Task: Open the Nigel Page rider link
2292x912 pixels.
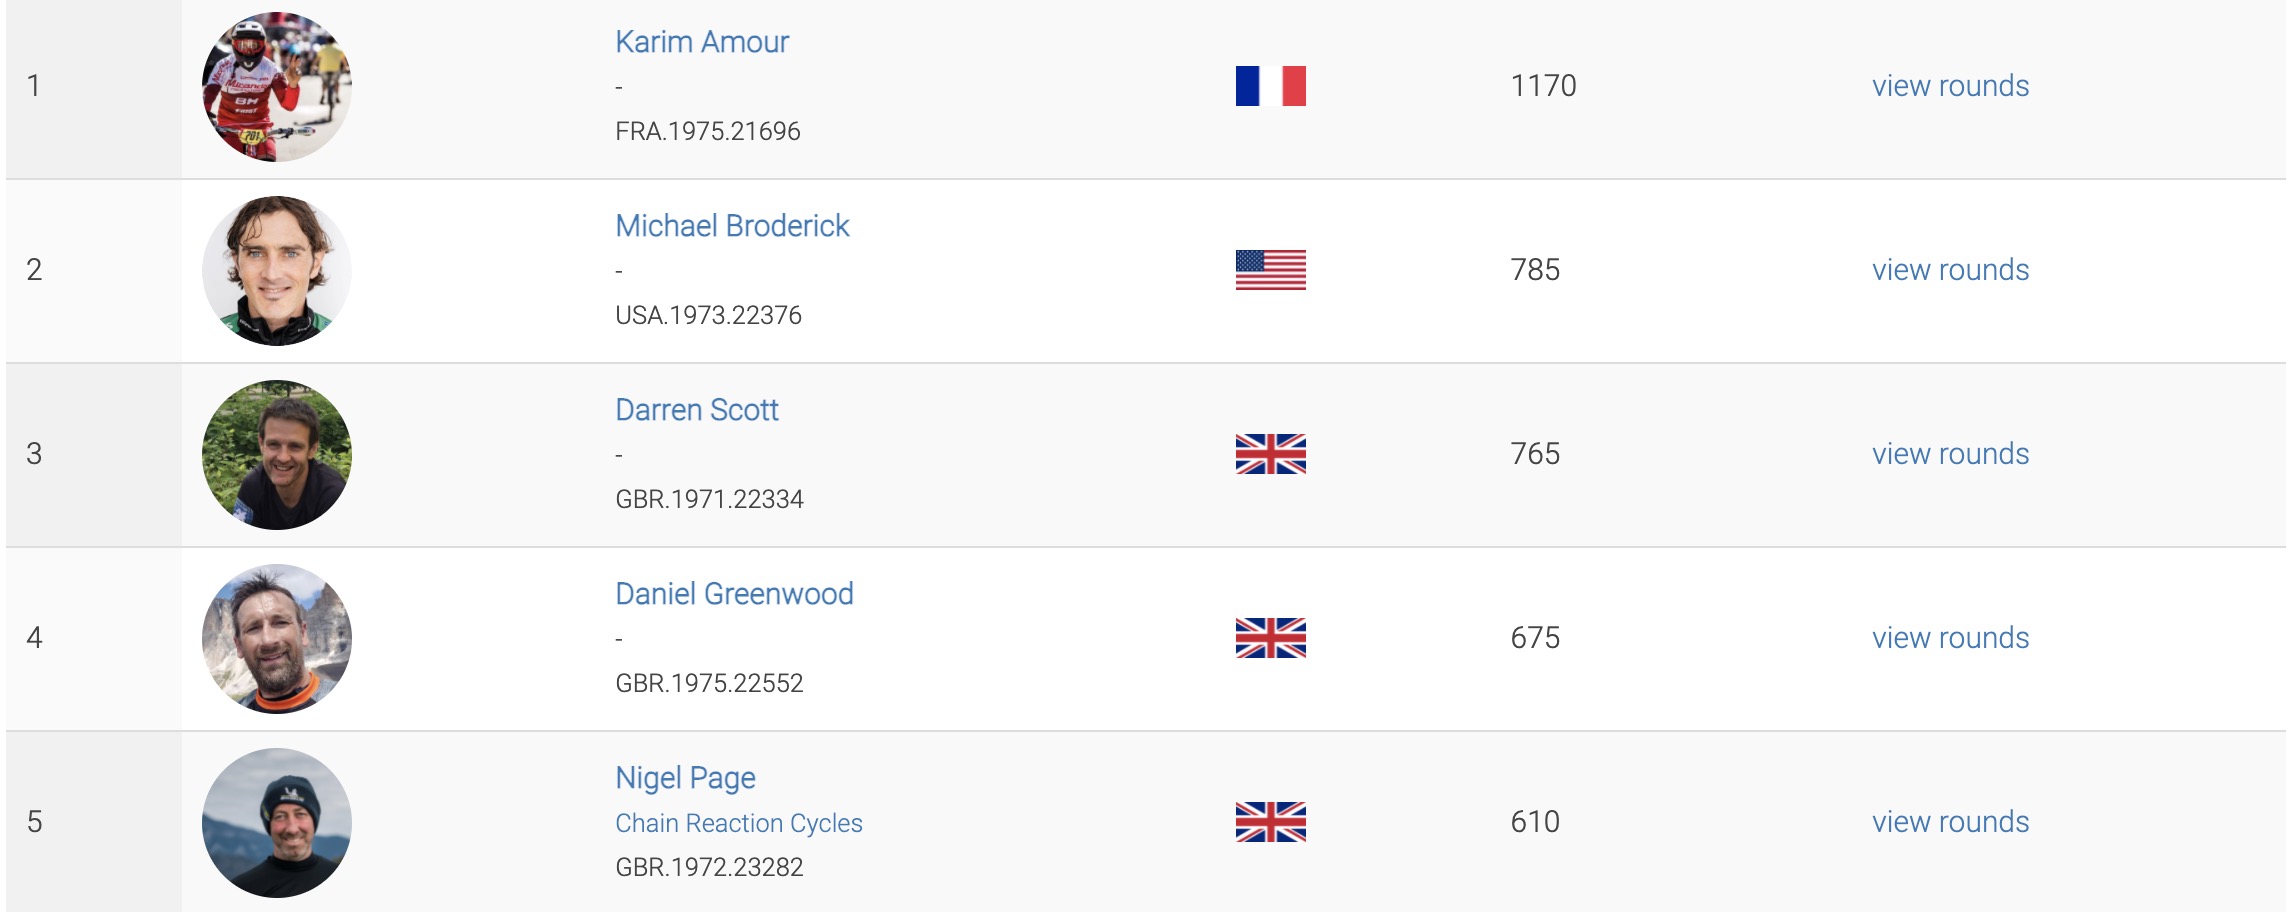Action: pos(685,778)
